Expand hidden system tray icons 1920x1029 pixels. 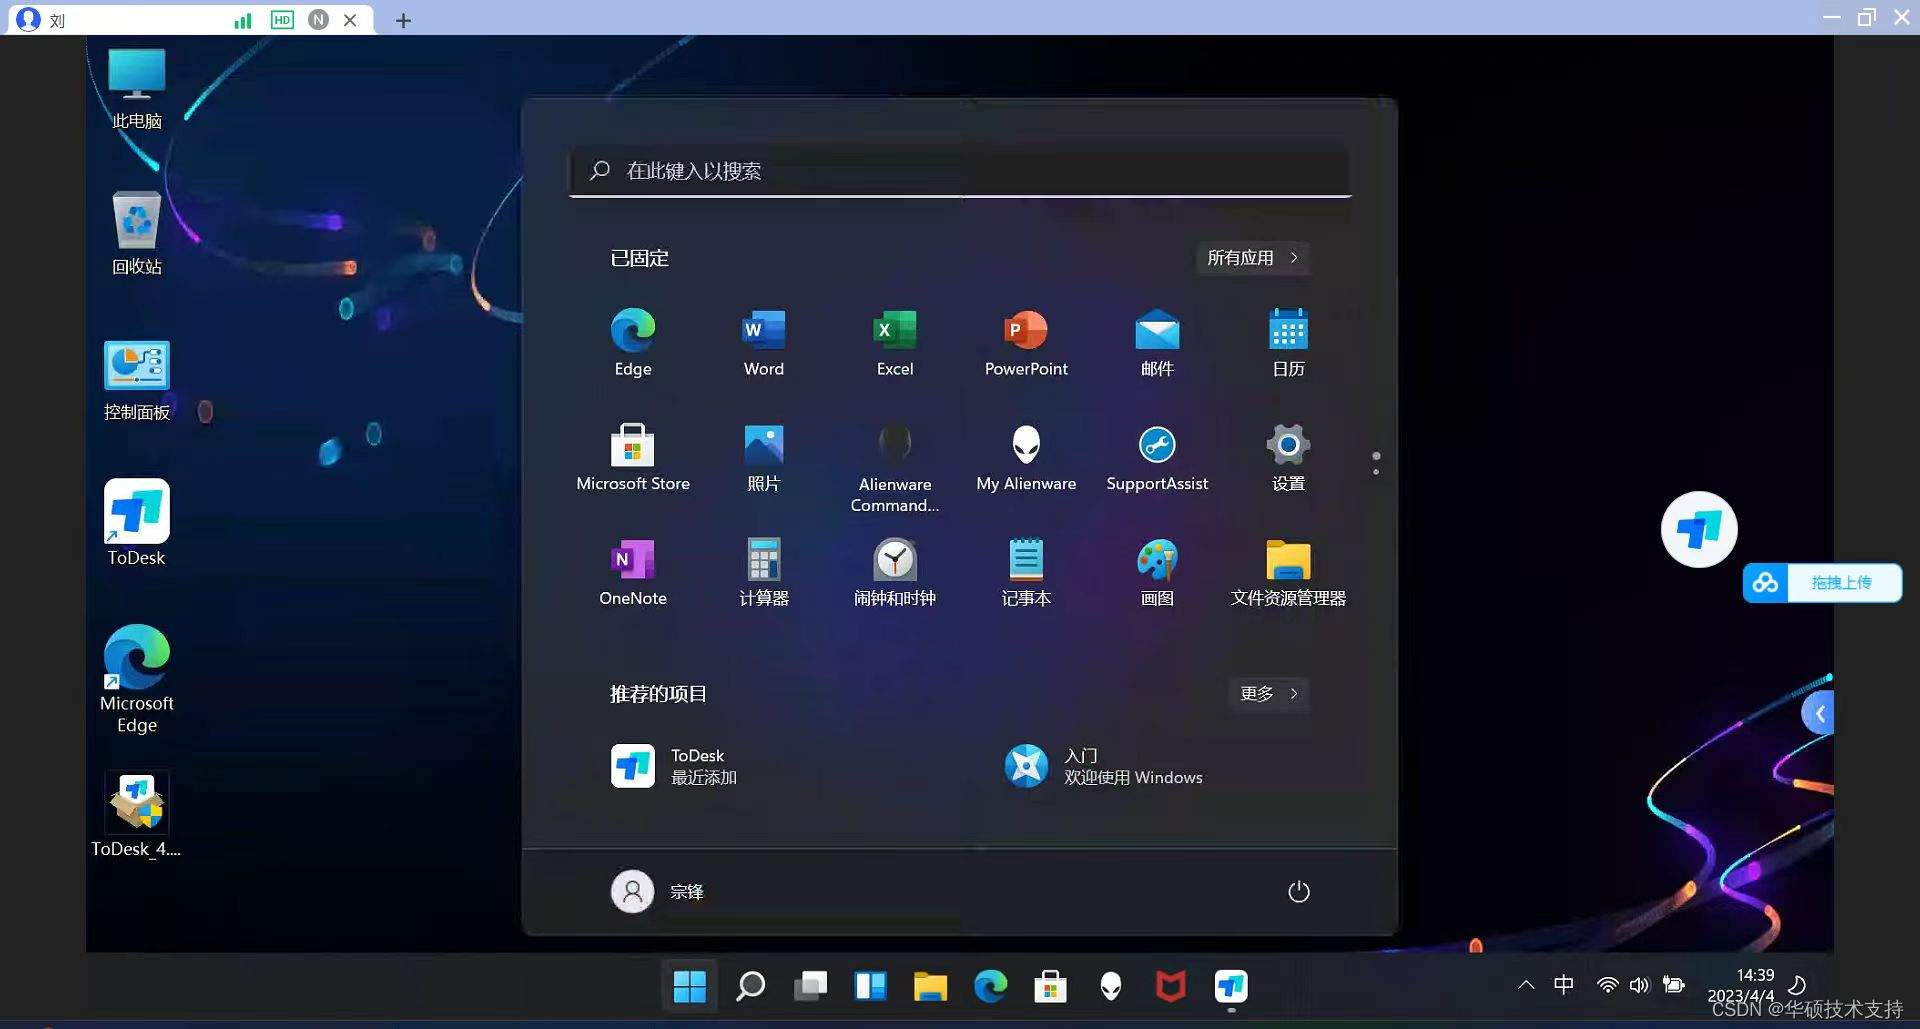click(1526, 985)
